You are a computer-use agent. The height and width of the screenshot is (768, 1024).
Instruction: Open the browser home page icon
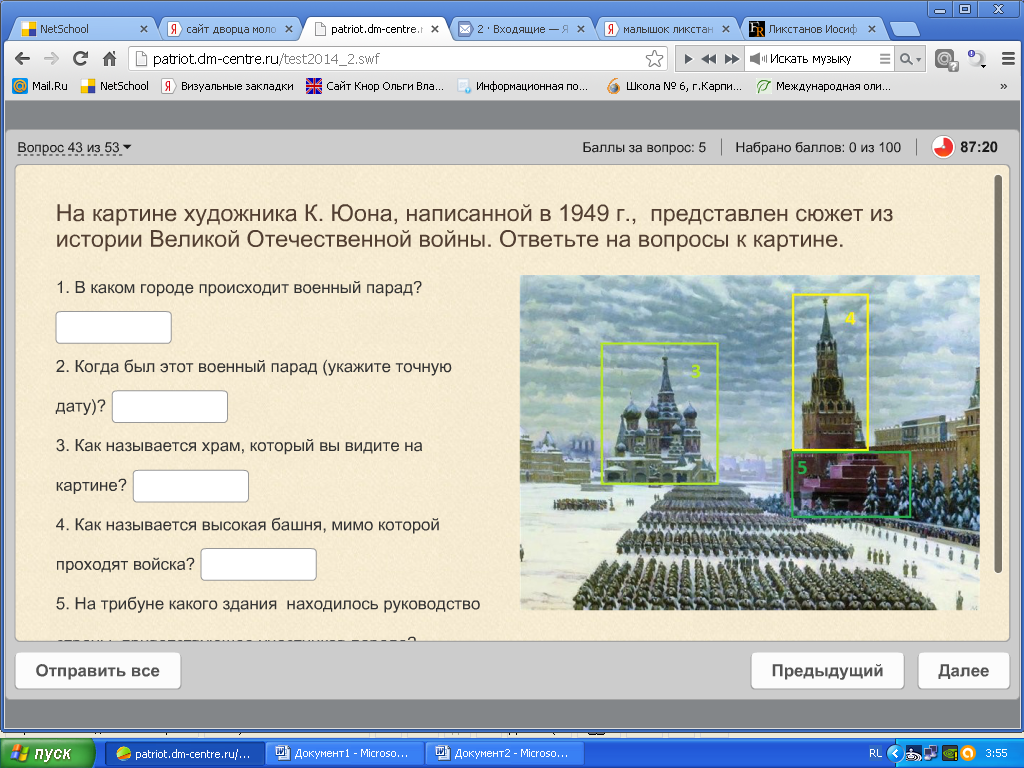110,59
